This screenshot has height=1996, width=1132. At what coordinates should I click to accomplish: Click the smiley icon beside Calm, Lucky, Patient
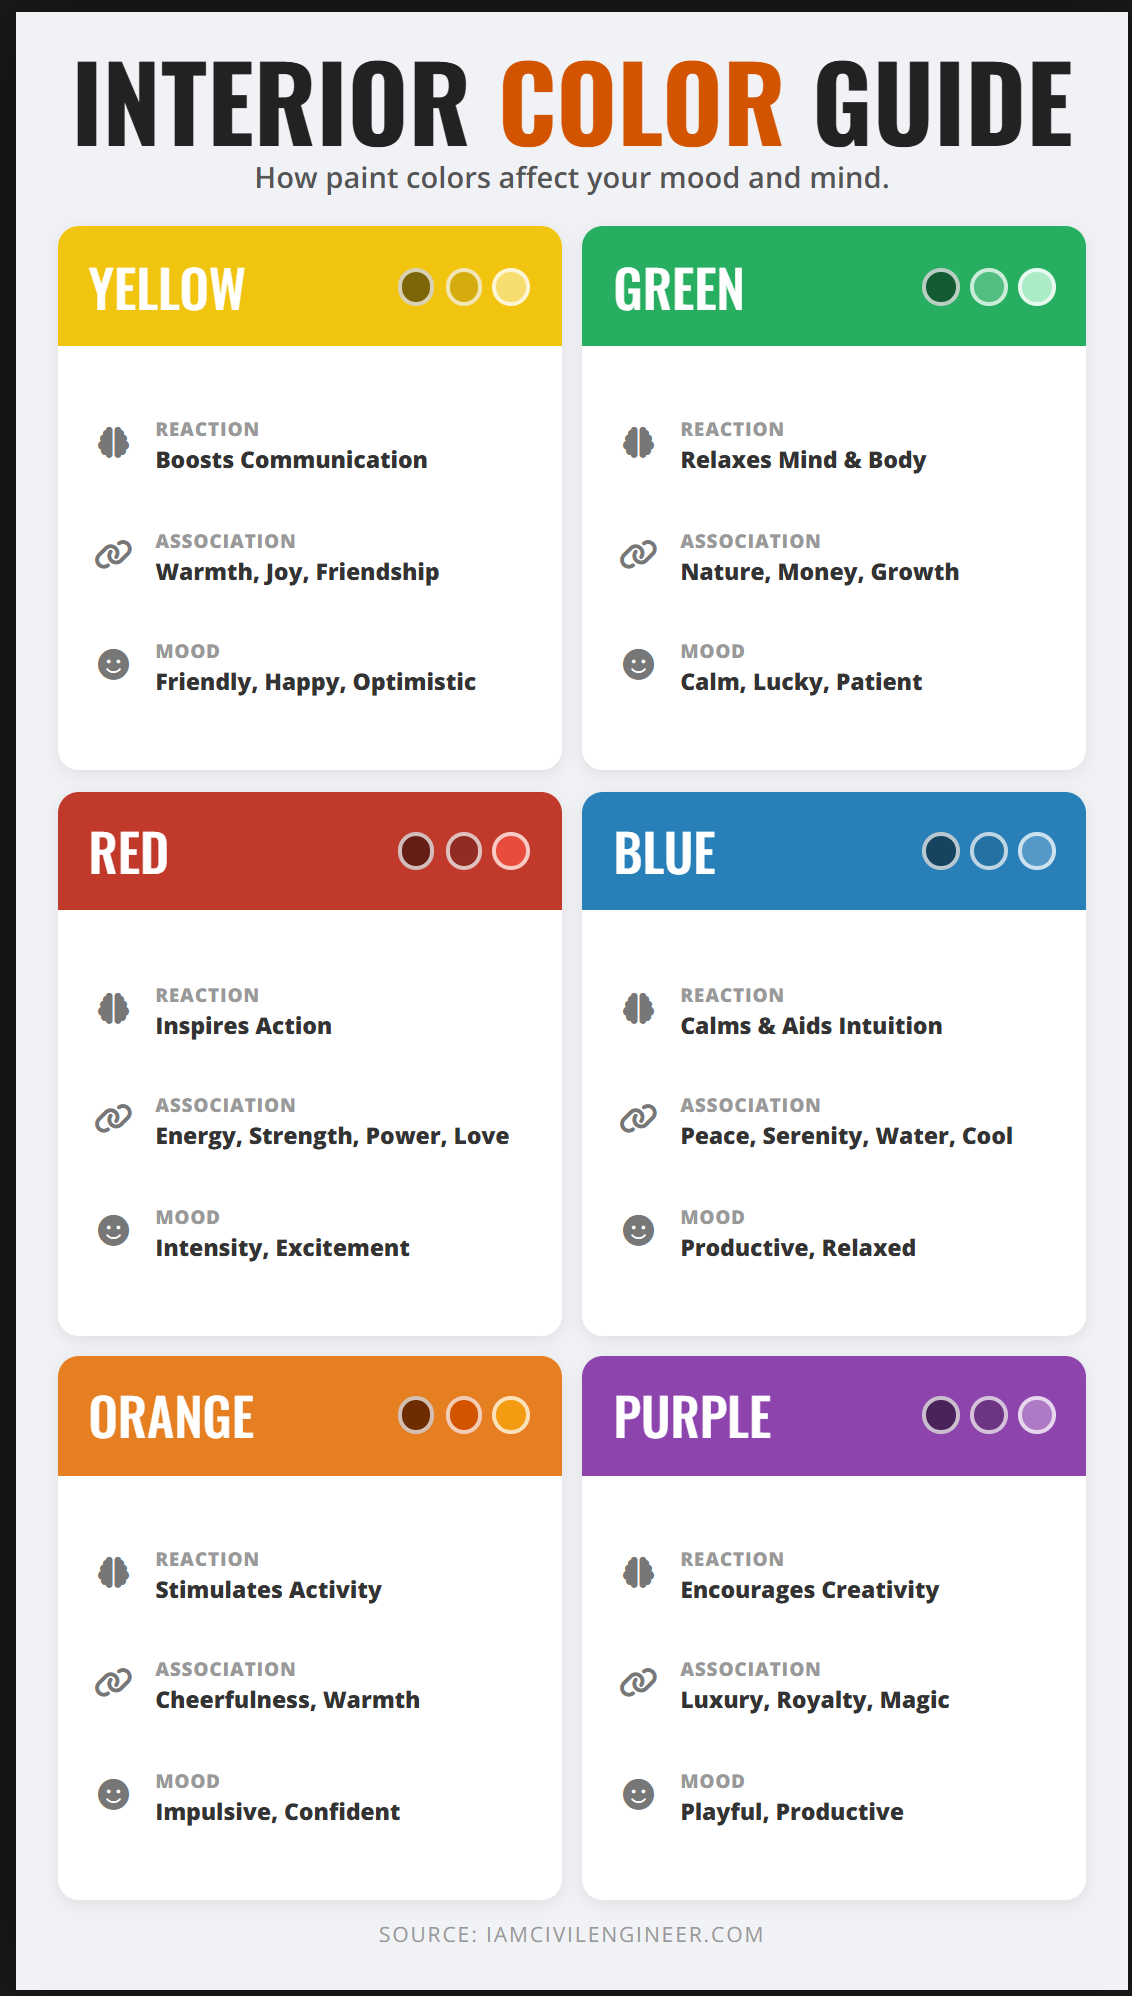pos(638,664)
